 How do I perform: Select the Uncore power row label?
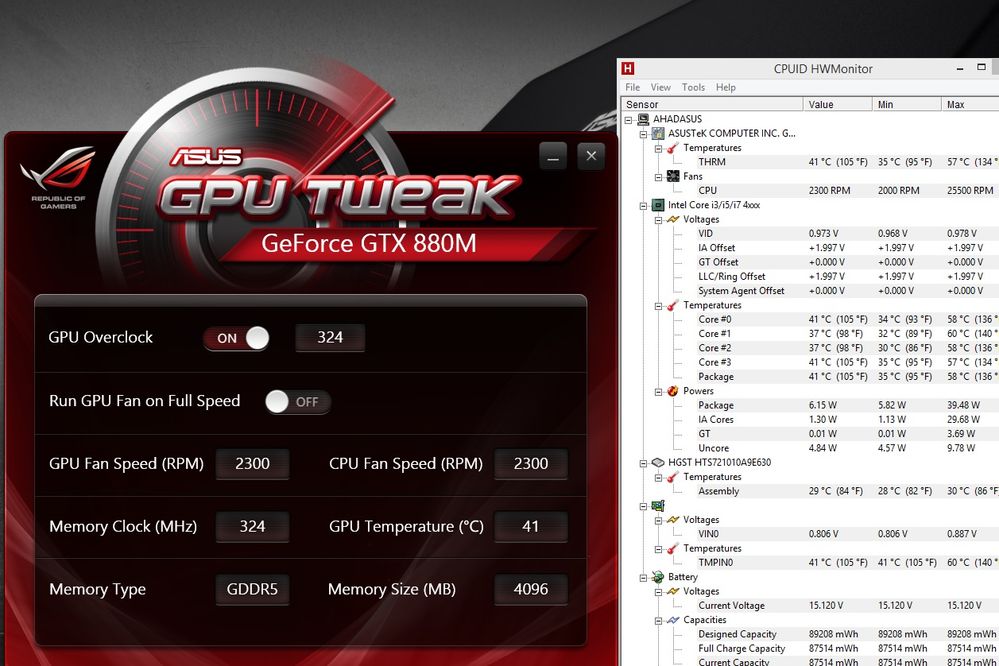[x=714, y=448]
